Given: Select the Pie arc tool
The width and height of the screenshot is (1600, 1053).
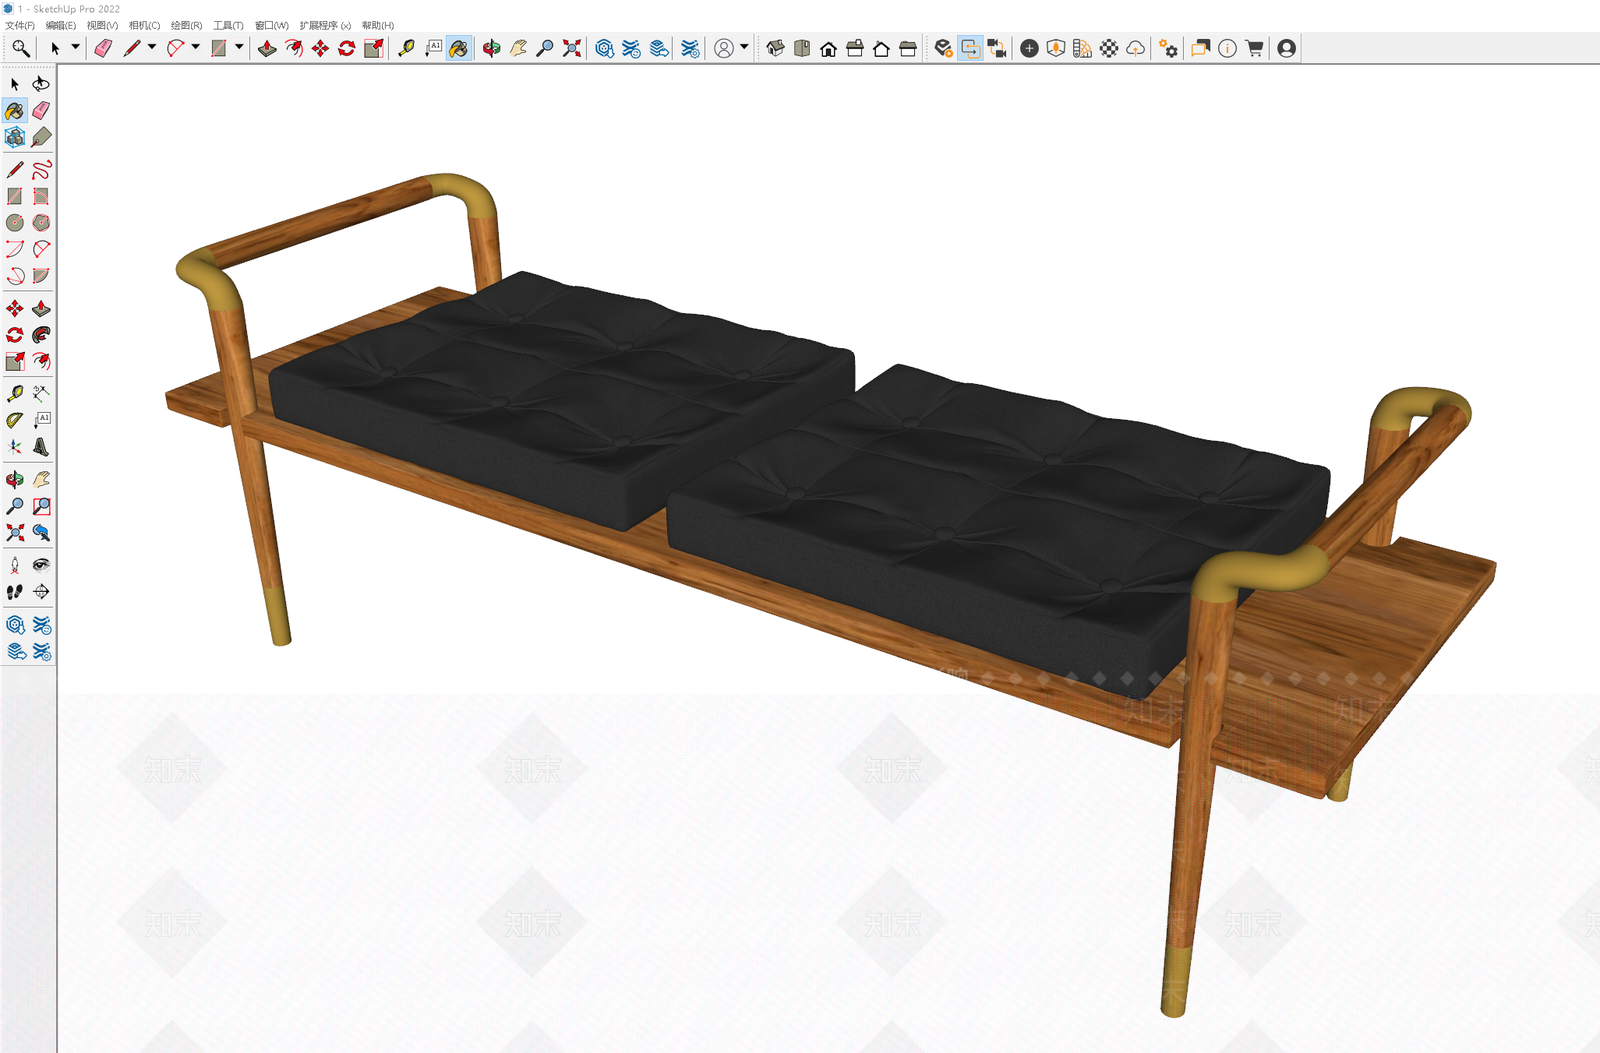Looking at the screenshot, I should click(x=41, y=276).
